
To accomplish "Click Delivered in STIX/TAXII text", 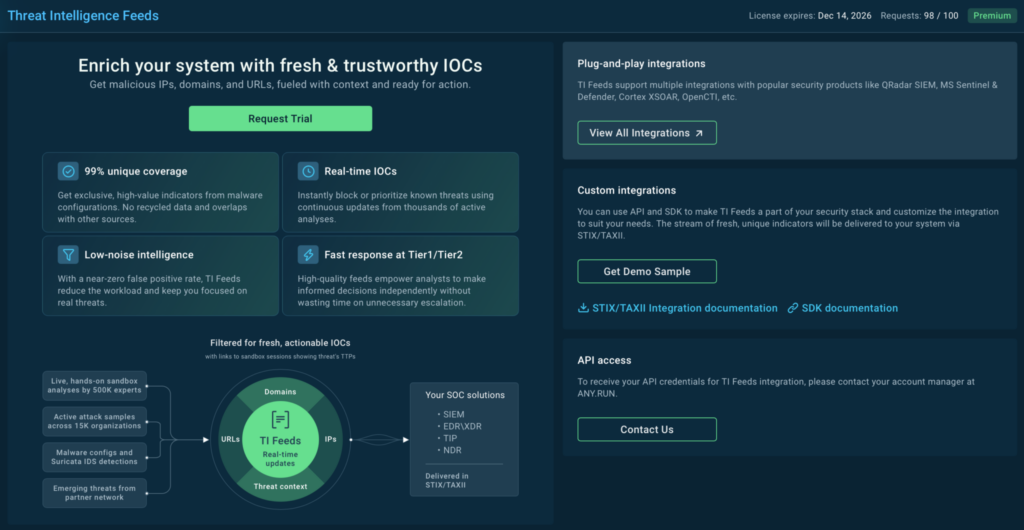I will pyautogui.click(x=447, y=480).
